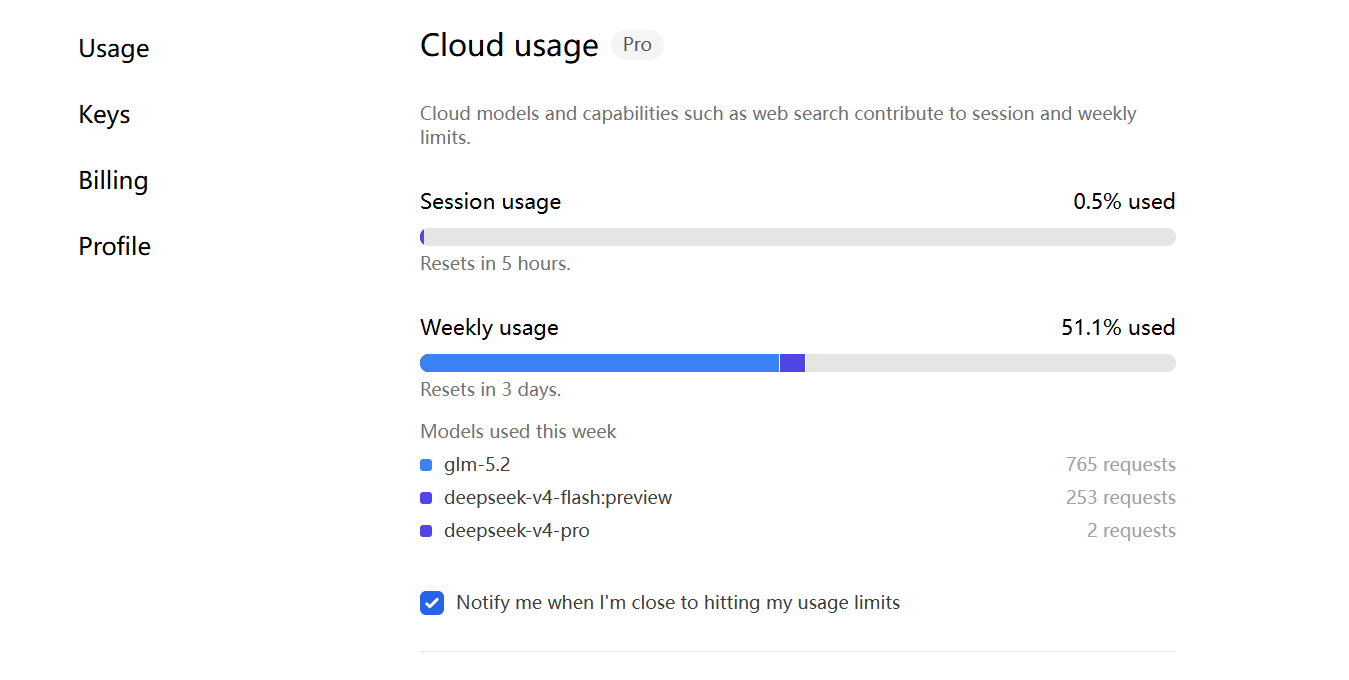Click the unused gray part of weekly bar

click(990, 363)
